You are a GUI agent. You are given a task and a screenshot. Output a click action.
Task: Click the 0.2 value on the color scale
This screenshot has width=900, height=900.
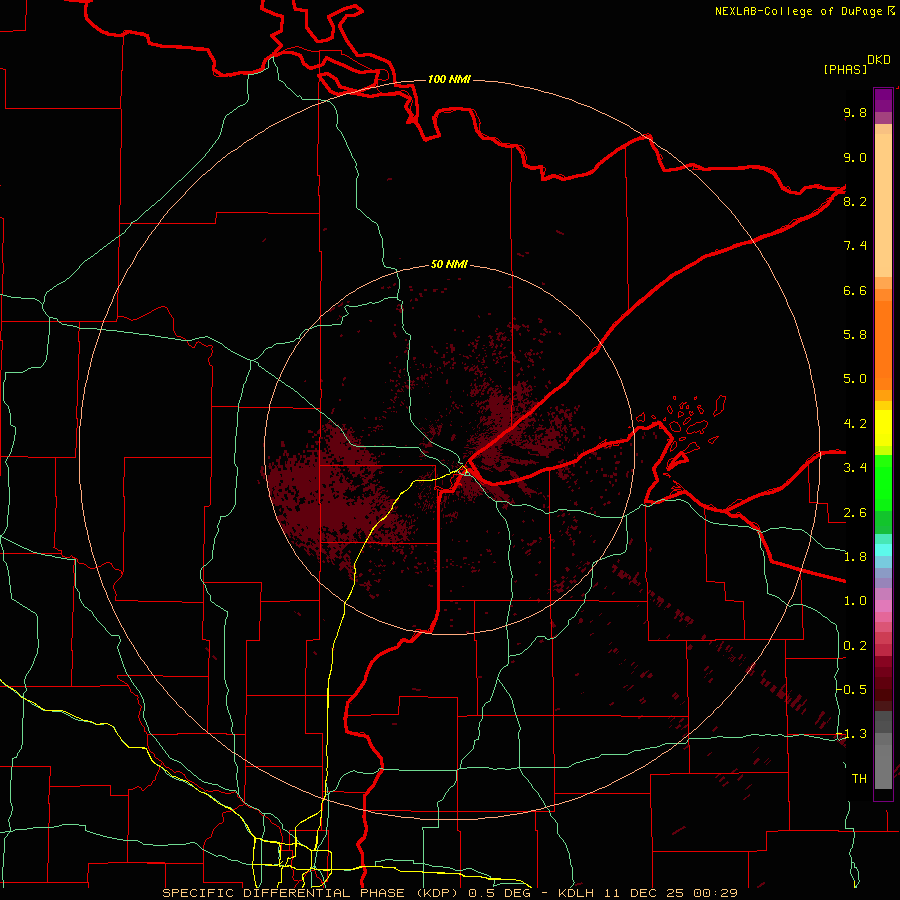pyautogui.click(x=855, y=646)
